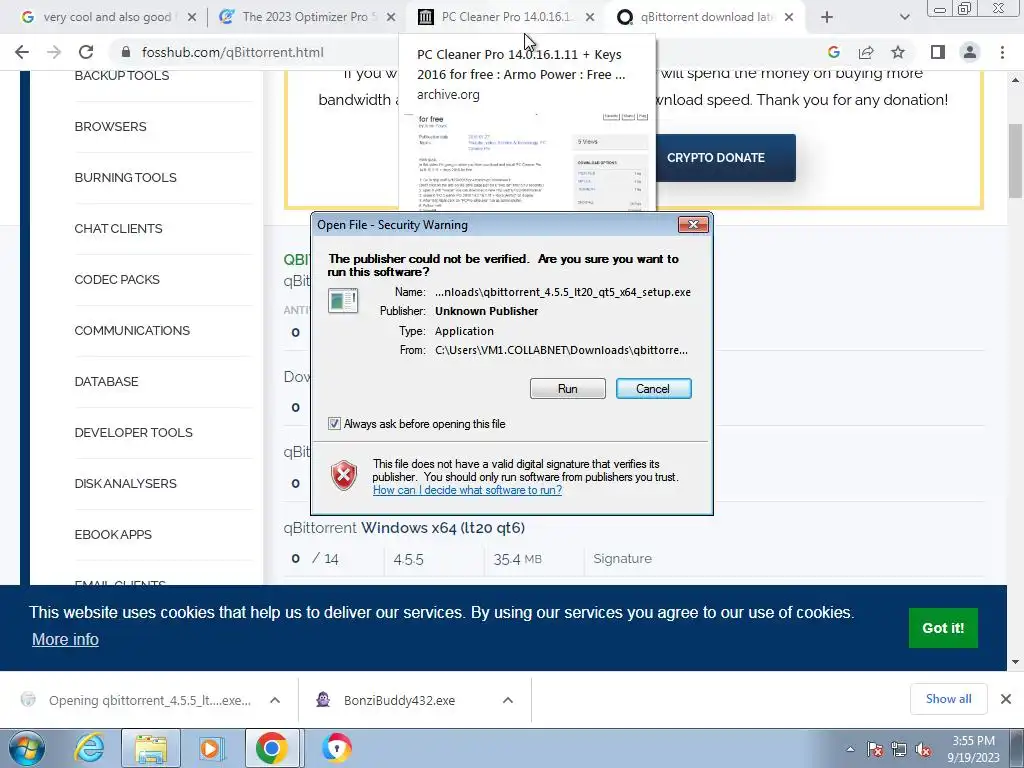Click Show all downloads button
Viewport: 1024px width, 768px height.
click(948, 699)
